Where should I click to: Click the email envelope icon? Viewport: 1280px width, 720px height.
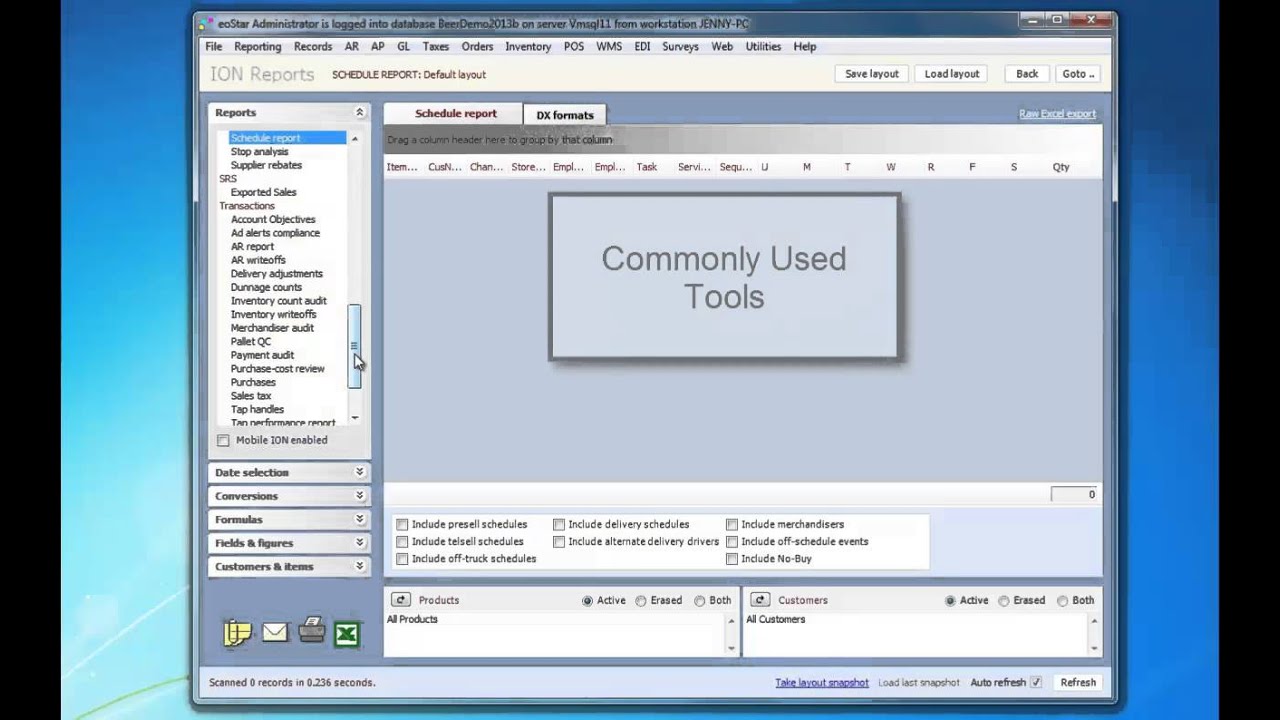275,633
